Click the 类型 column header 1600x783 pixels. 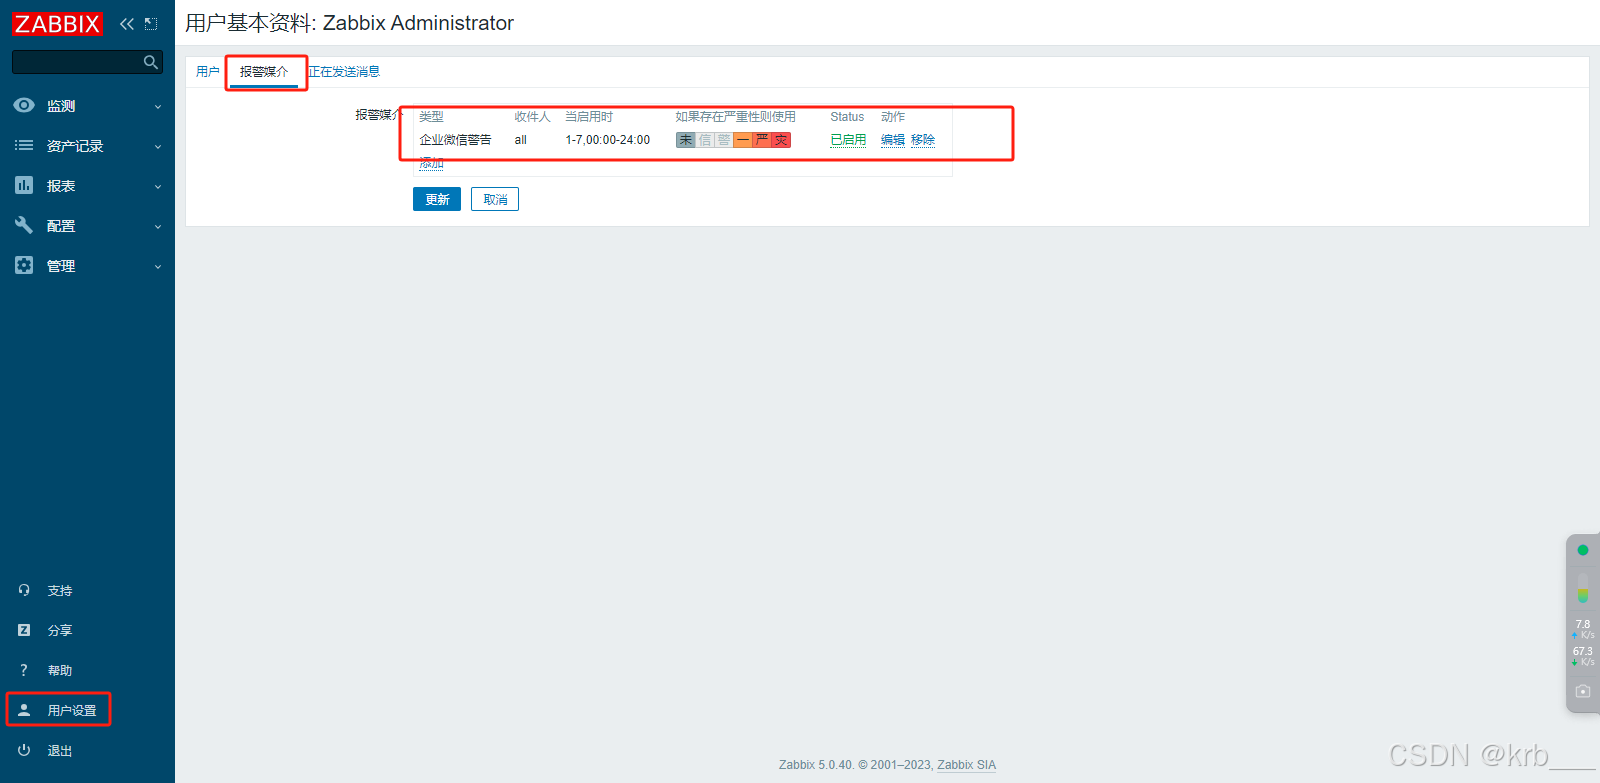click(x=431, y=117)
